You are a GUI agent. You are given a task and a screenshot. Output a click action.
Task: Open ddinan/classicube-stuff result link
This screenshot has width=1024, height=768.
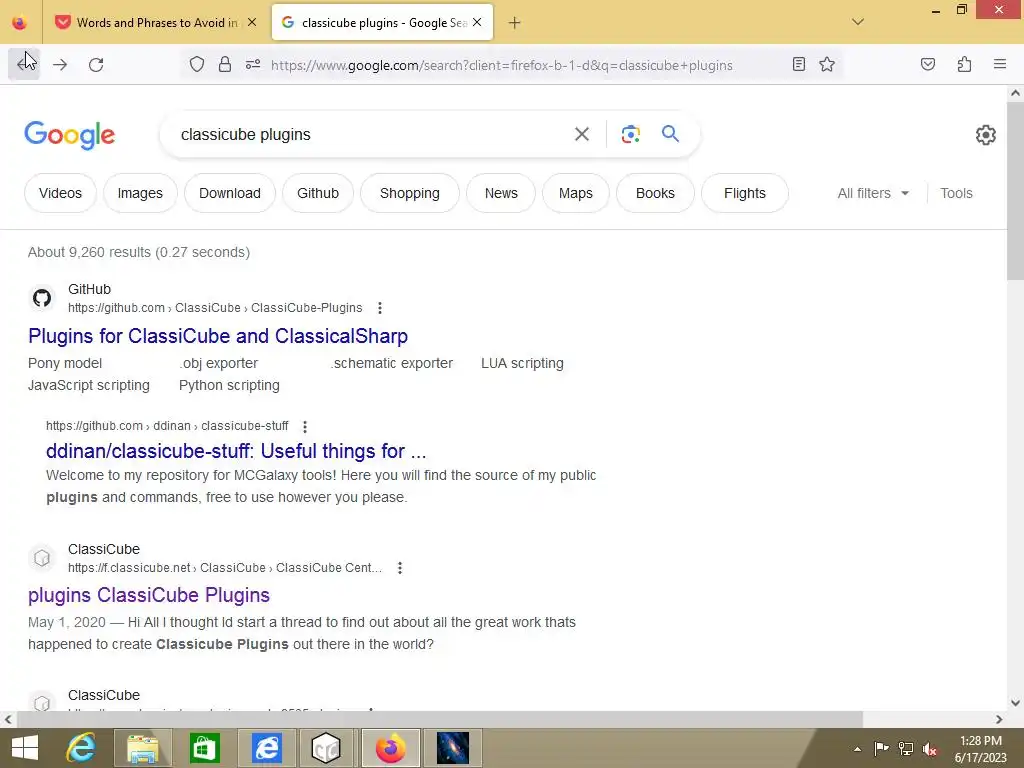click(236, 451)
